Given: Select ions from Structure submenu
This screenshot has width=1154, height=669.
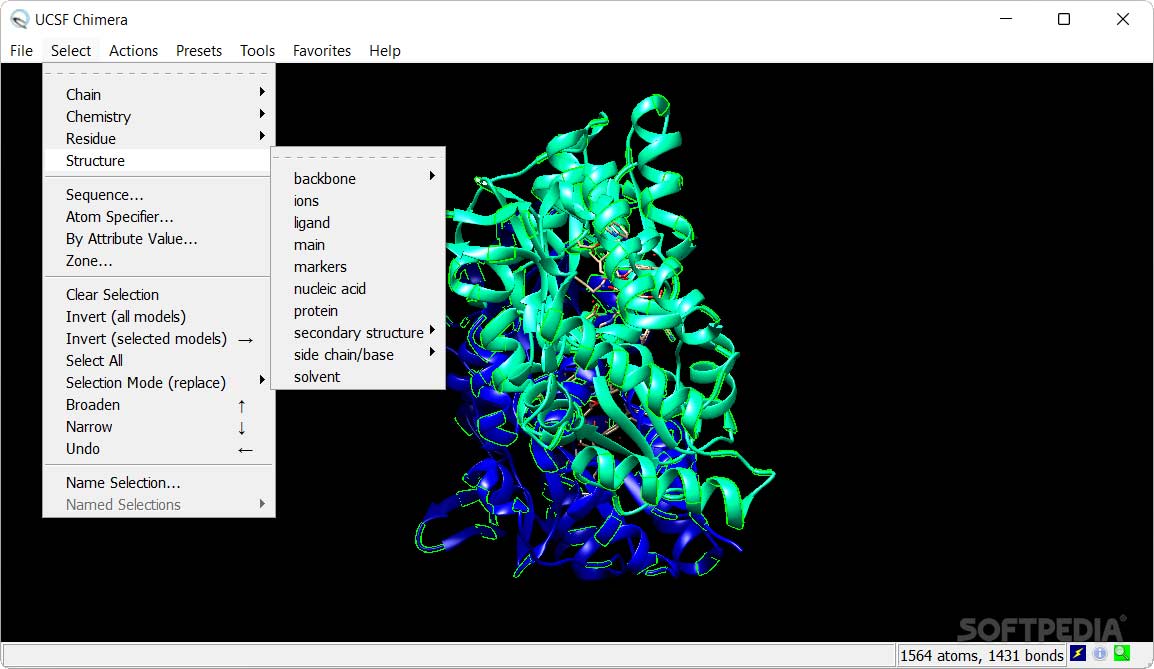Looking at the screenshot, I should tap(358, 200).
